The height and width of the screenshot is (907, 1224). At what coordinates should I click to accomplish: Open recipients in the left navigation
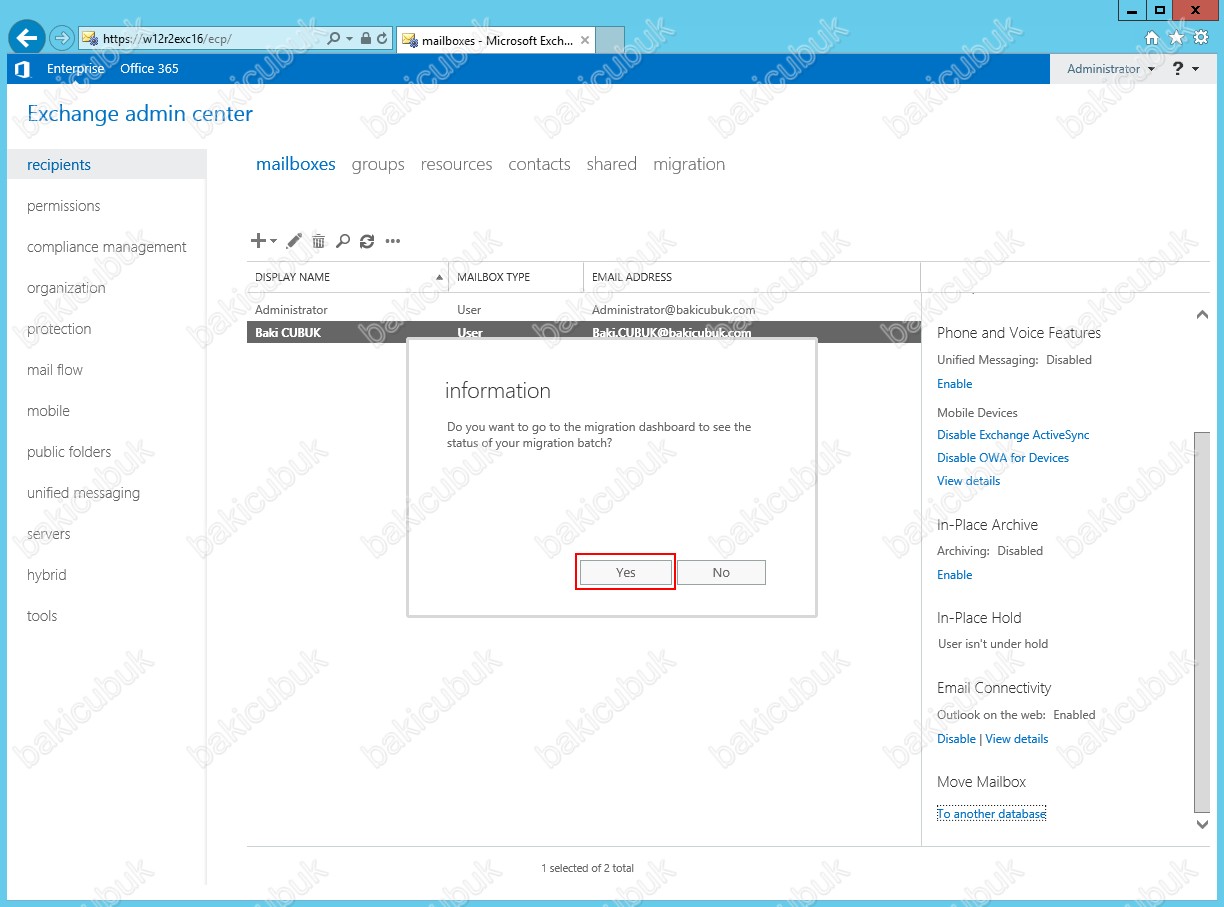[x=107, y=165]
